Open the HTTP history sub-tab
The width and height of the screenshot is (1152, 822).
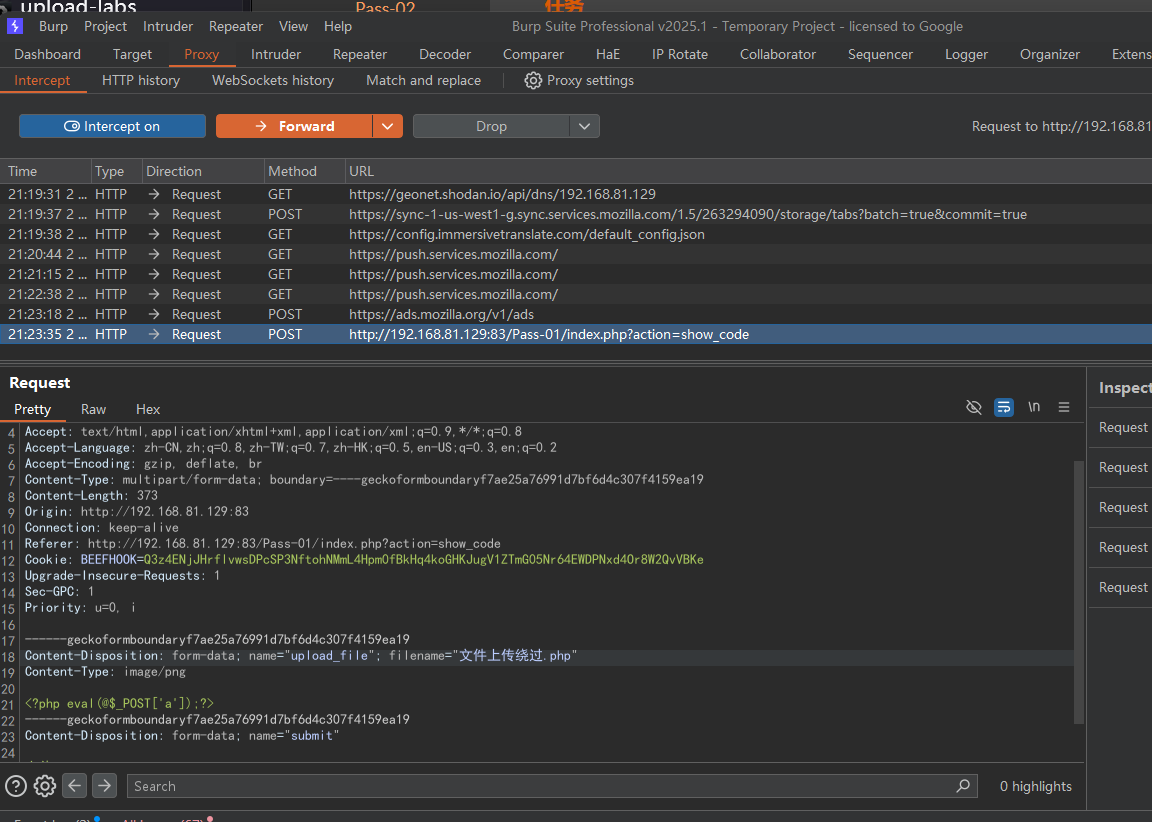(x=140, y=81)
